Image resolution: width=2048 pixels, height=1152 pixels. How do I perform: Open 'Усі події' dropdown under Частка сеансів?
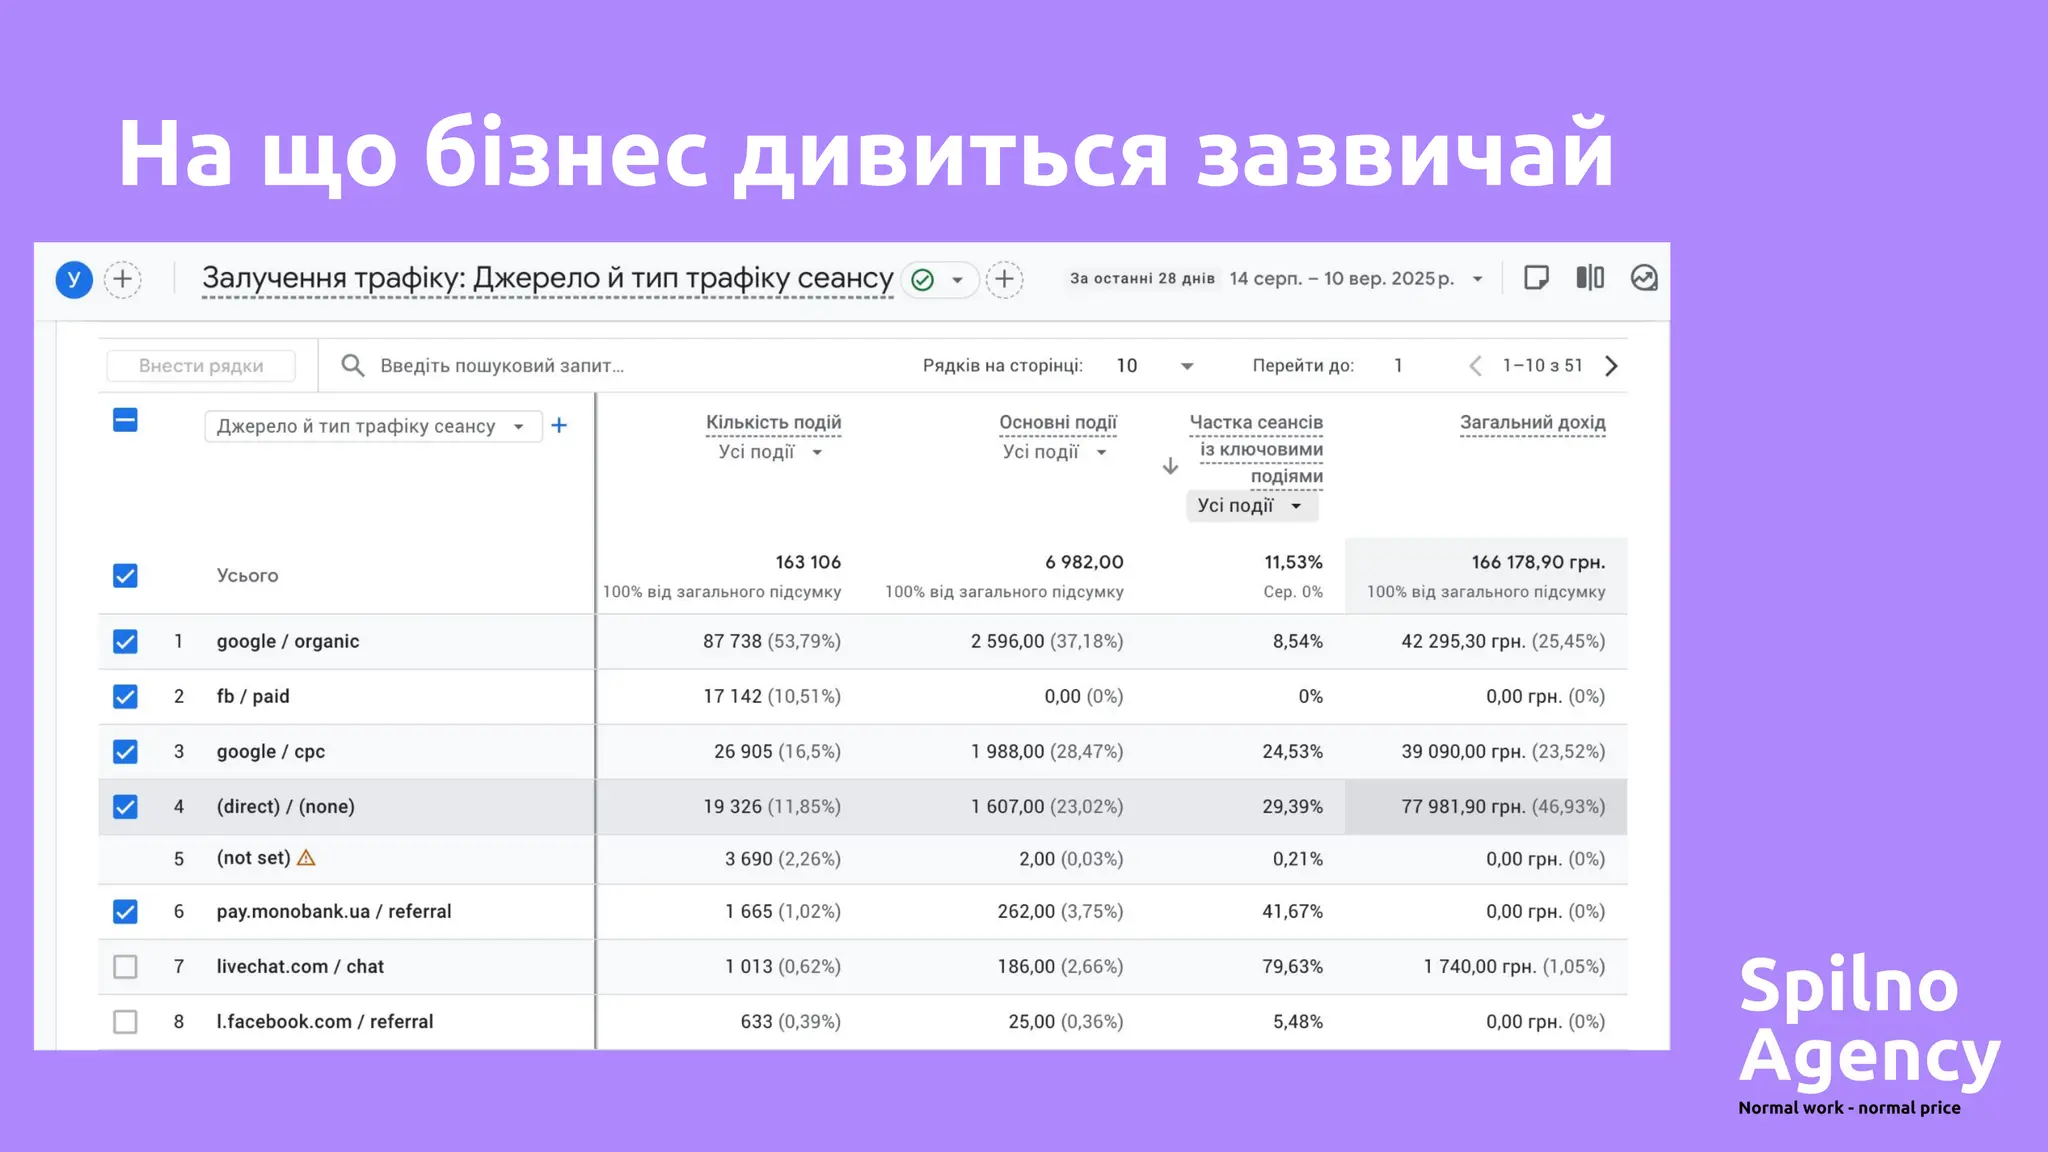pyautogui.click(x=1252, y=506)
